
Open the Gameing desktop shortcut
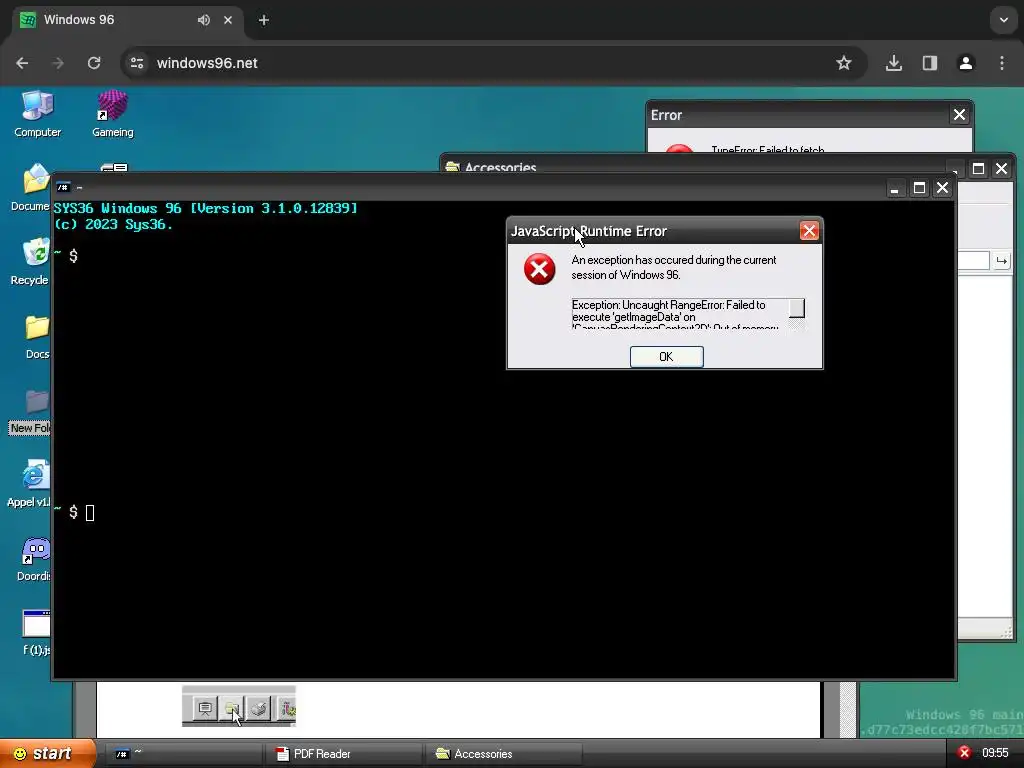pyautogui.click(x=112, y=114)
